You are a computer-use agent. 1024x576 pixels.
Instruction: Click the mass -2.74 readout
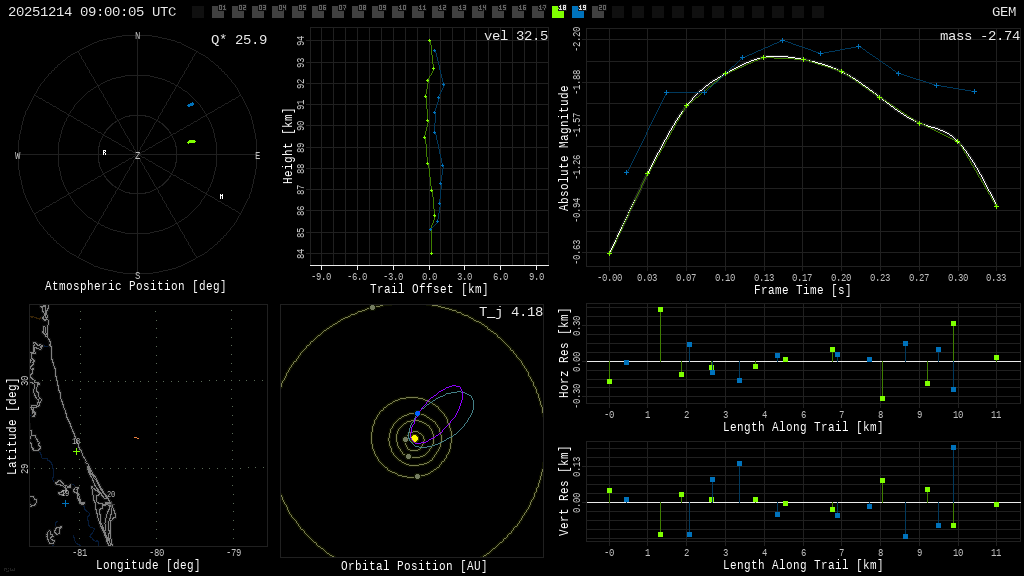[979, 36]
